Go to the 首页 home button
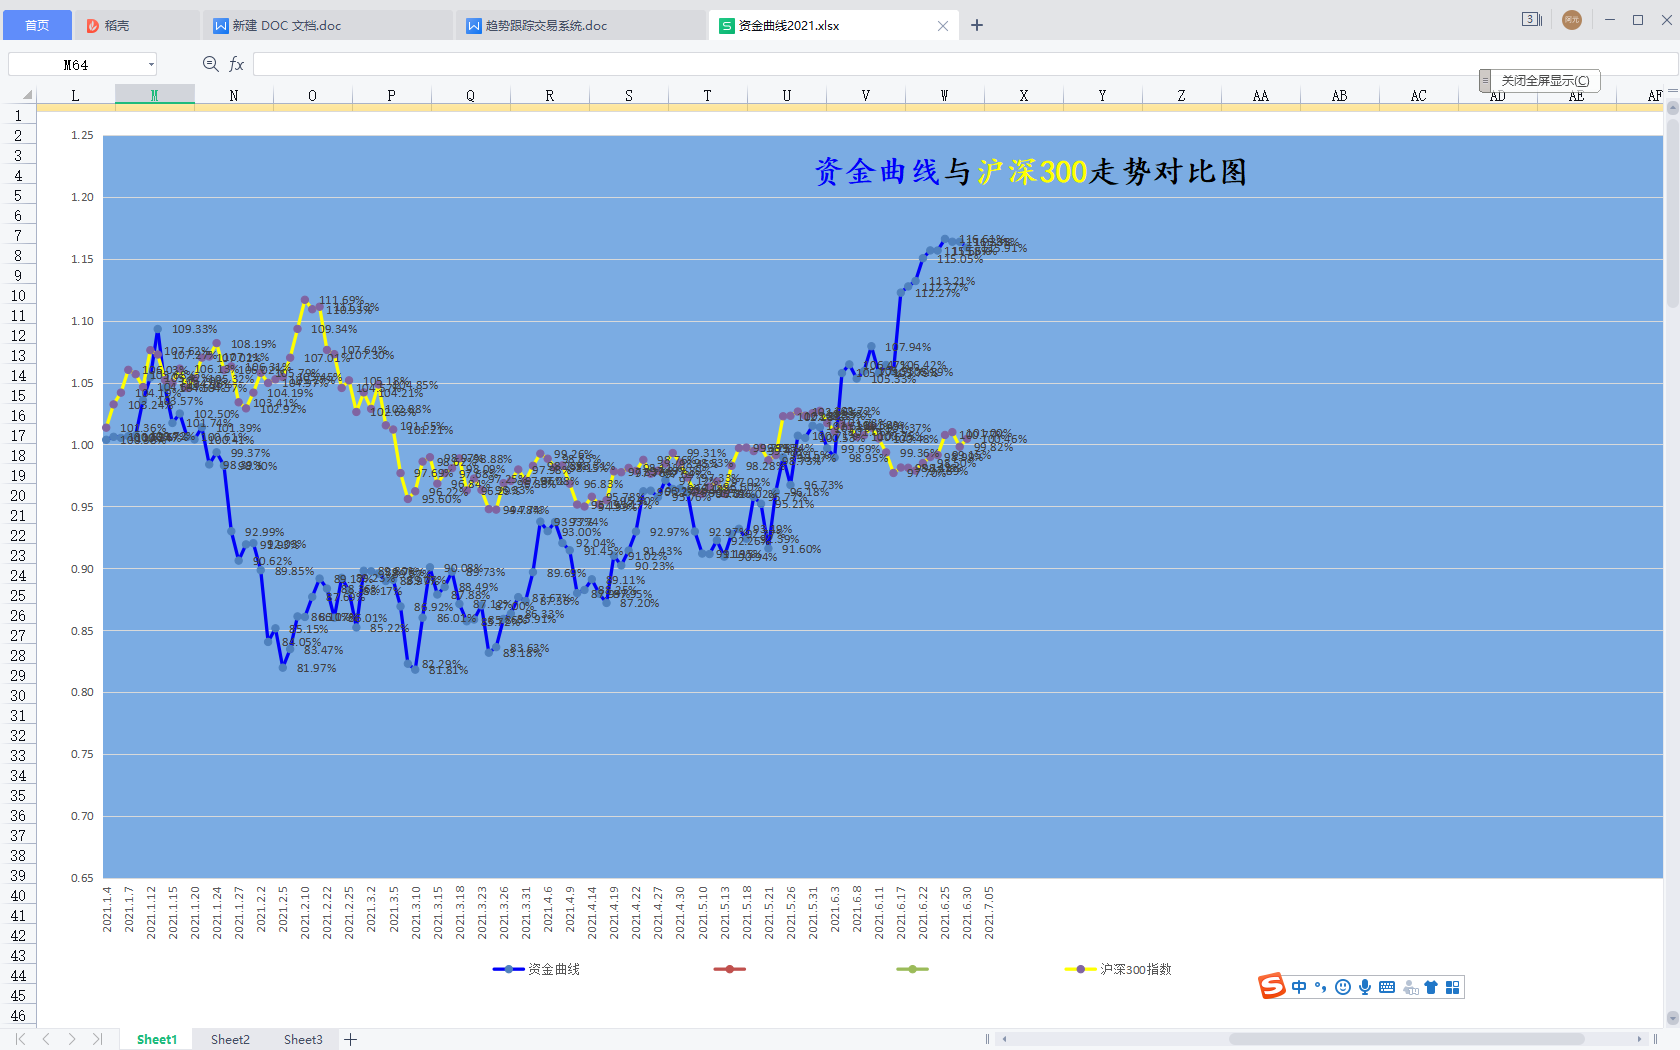This screenshot has width=1680, height=1050. 37,26
